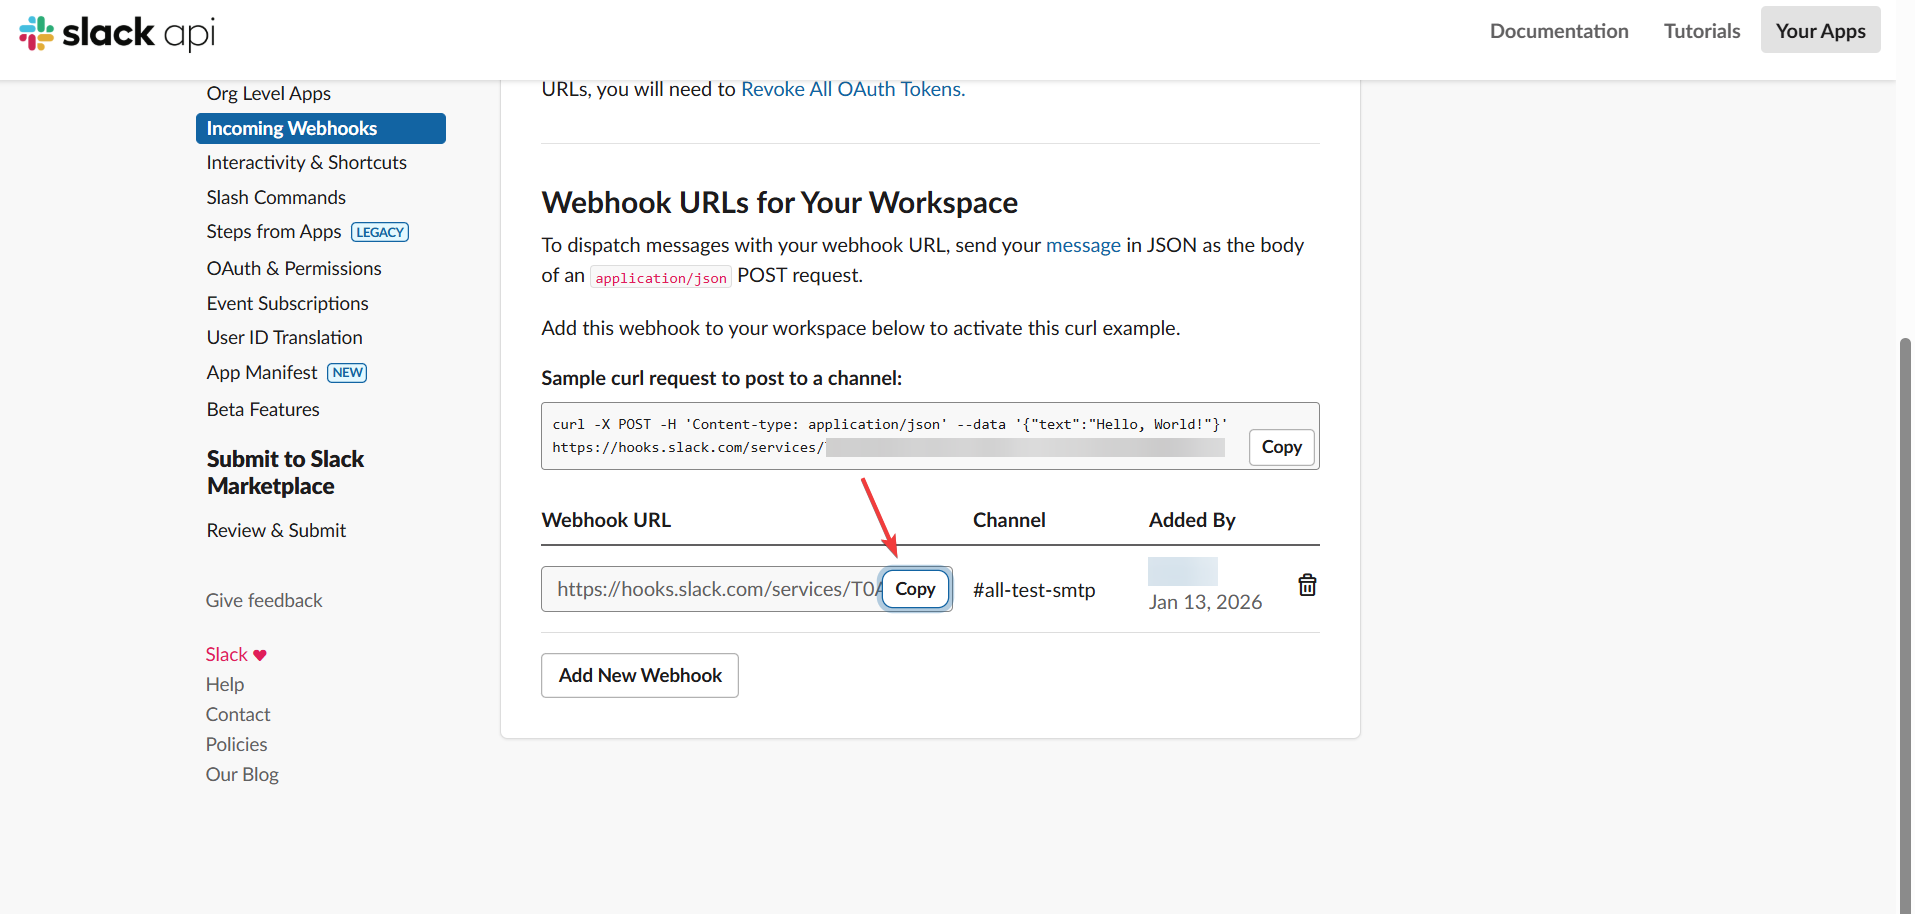The width and height of the screenshot is (1915, 914).
Task: Open the Documentation menu item
Action: pos(1558,30)
